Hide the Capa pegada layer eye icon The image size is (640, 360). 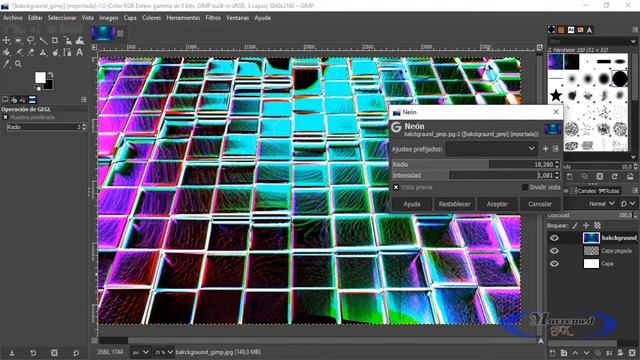click(554, 251)
